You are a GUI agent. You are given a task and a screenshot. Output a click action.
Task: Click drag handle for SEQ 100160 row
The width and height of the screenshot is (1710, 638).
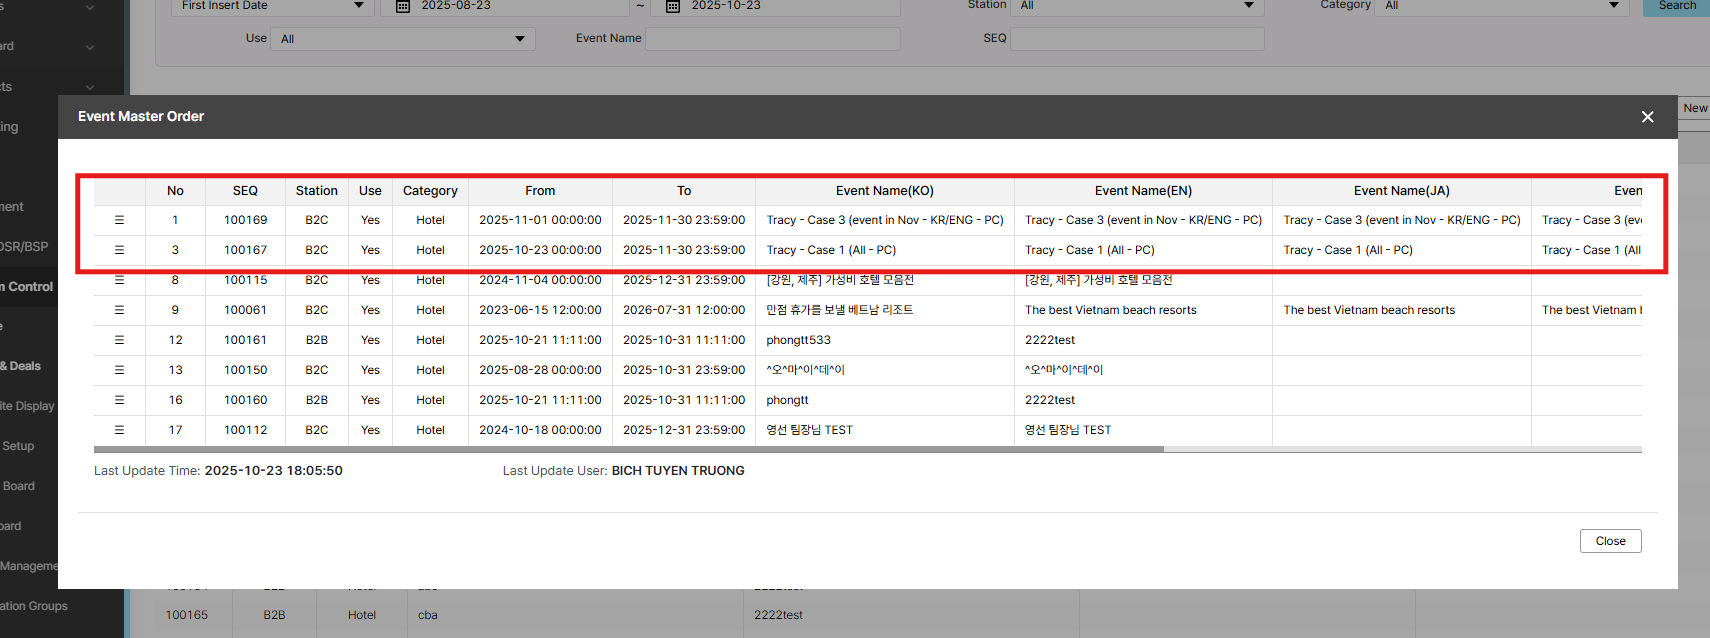[x=119, y=400]
